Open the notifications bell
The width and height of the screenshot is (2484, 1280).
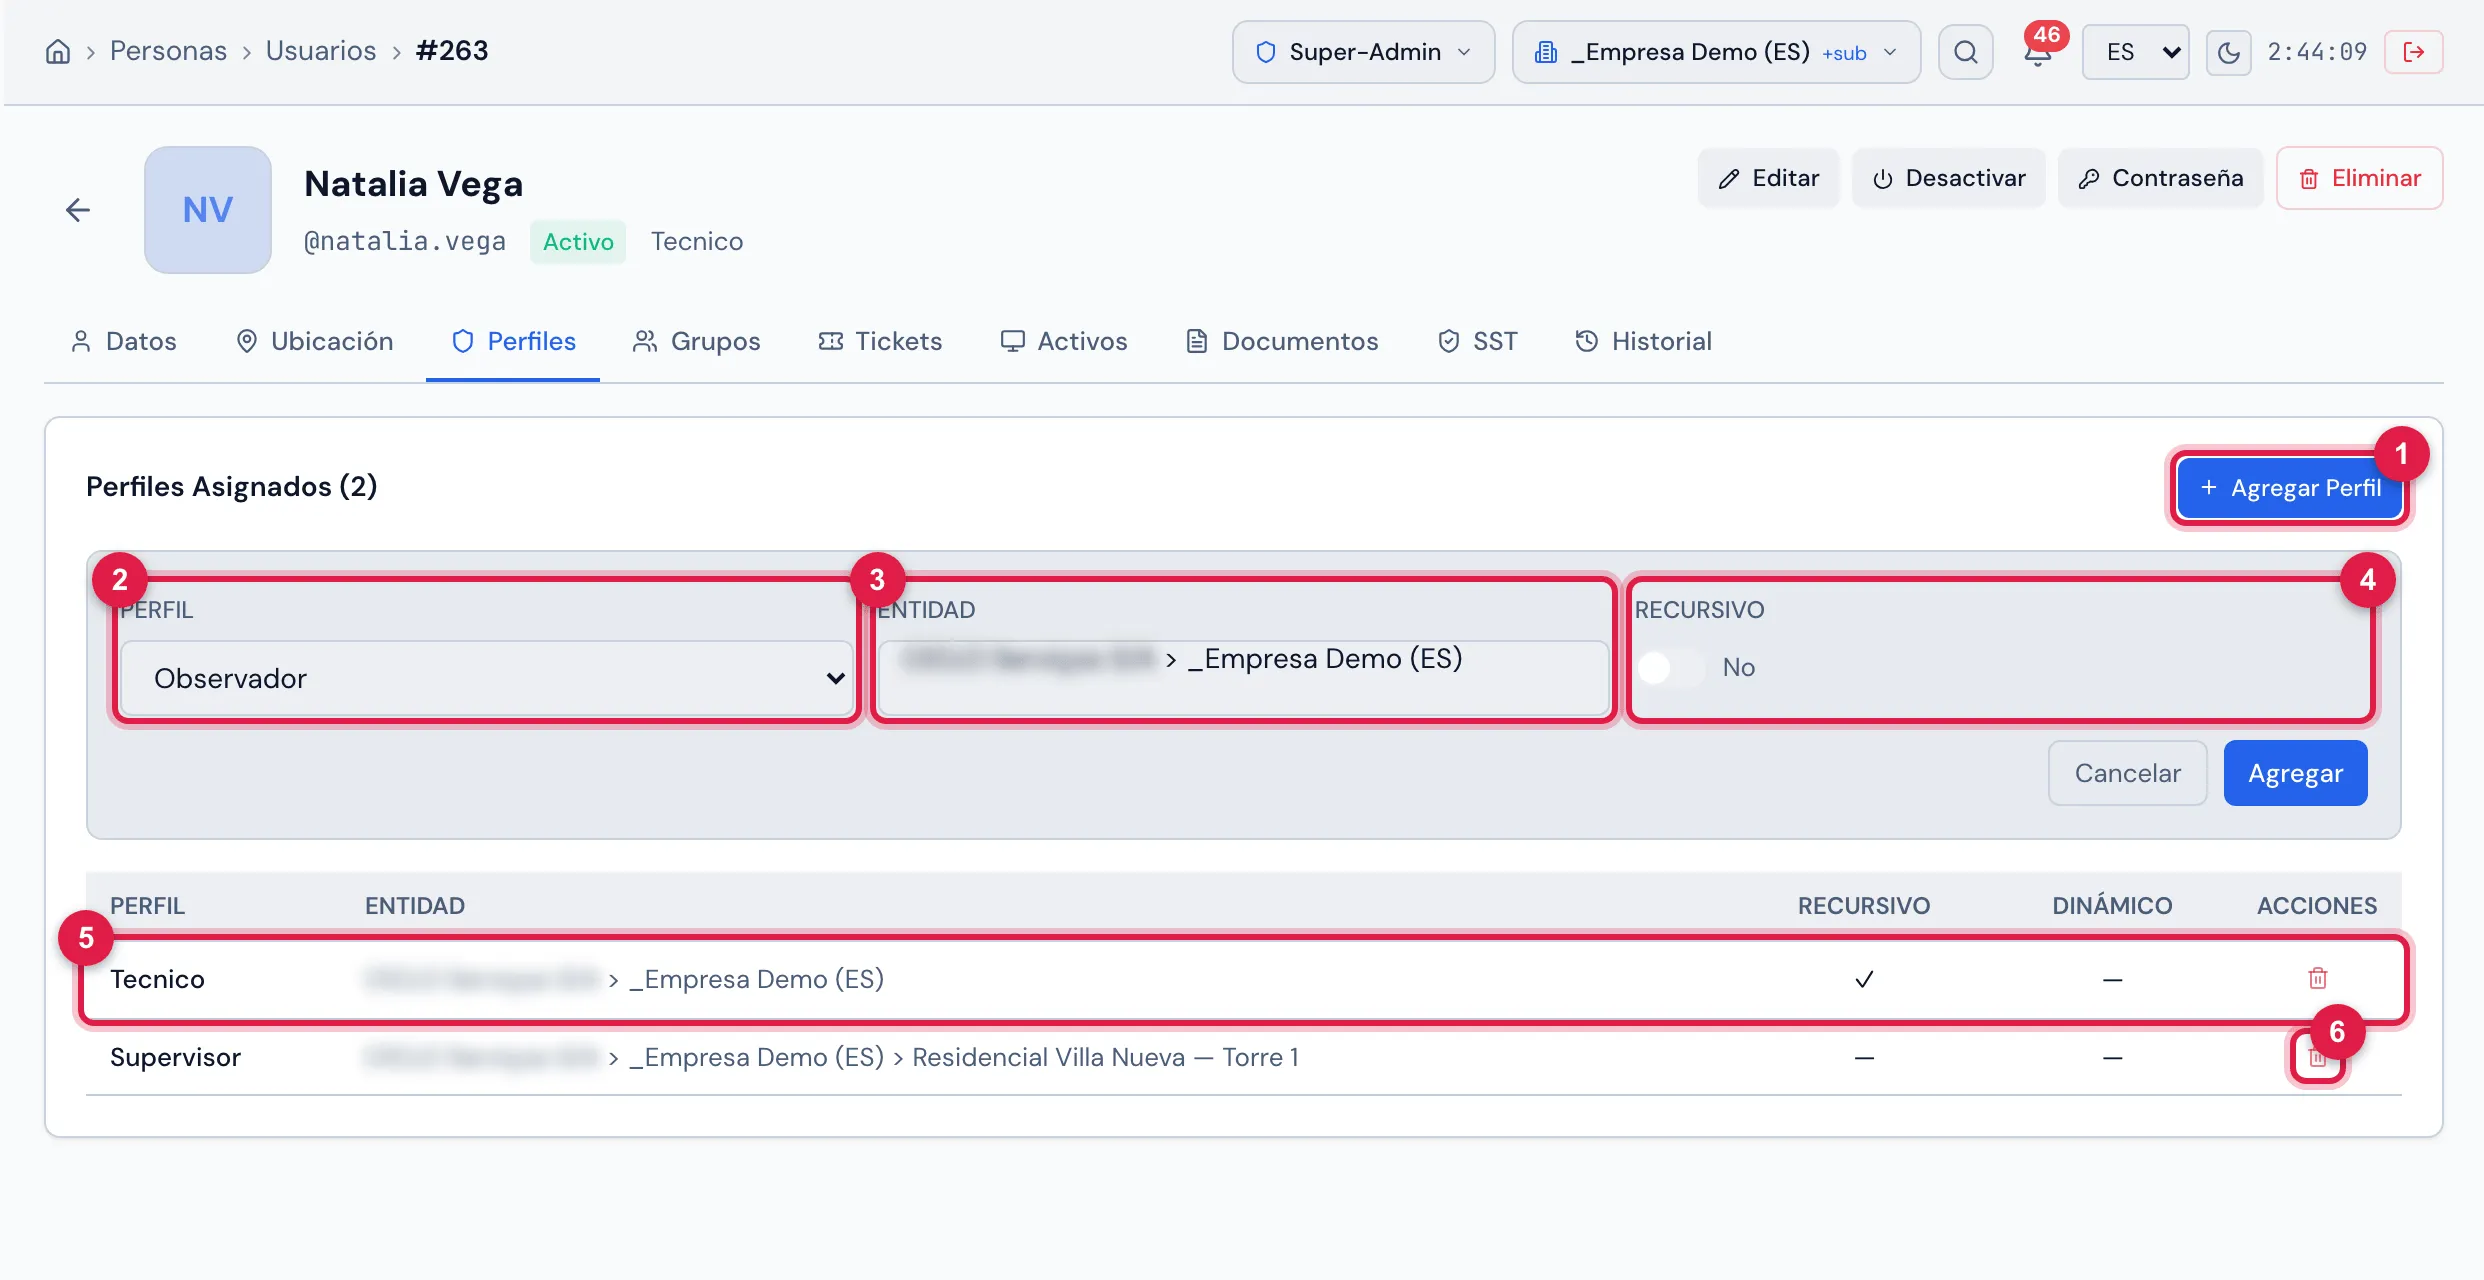(x=2037, y=52)
